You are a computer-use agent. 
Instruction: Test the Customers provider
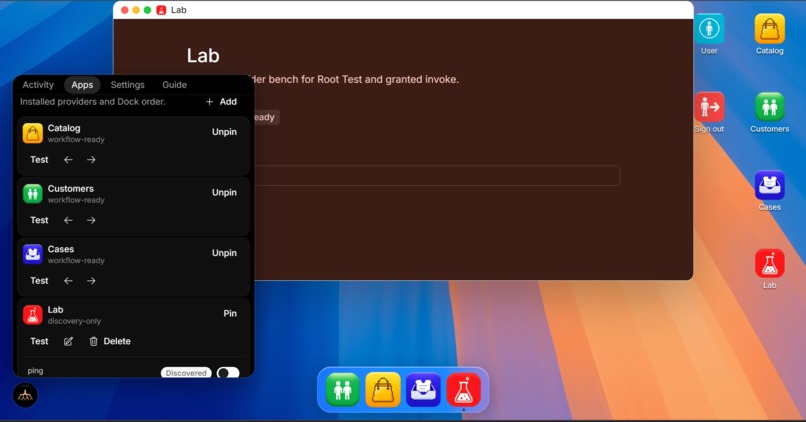coord(39,221)
